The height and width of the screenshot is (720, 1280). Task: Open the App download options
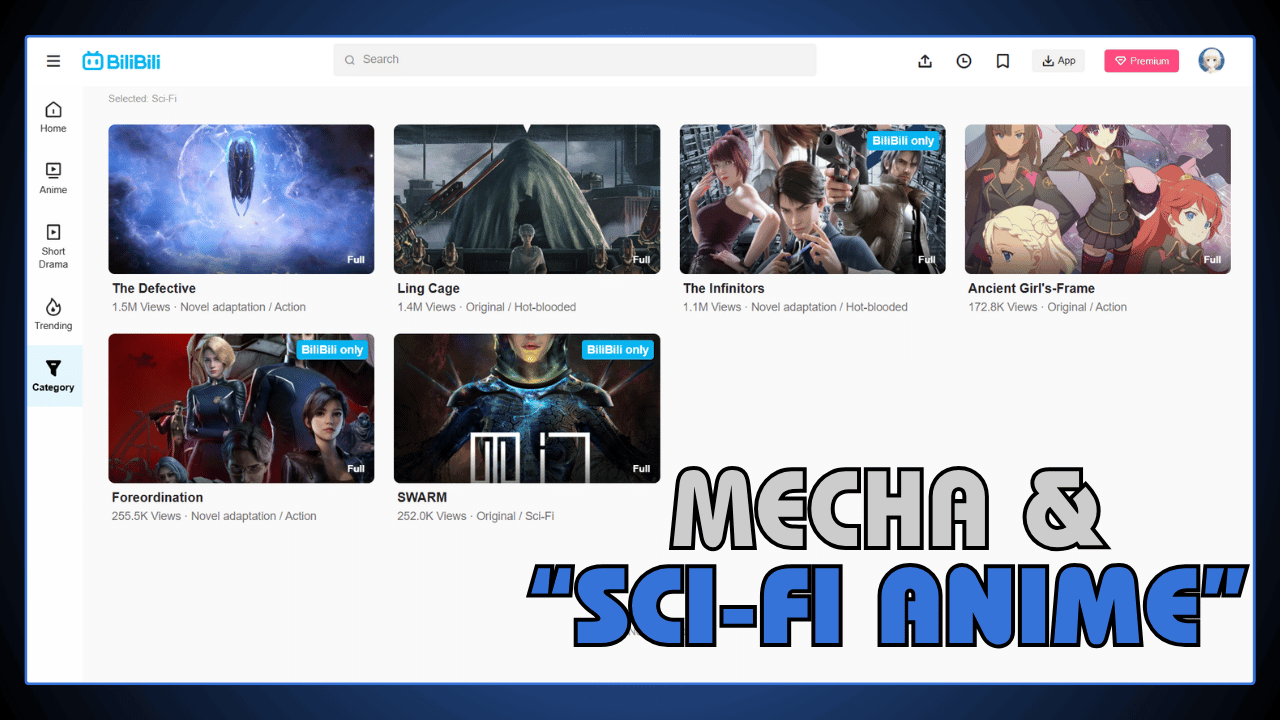1058,60
